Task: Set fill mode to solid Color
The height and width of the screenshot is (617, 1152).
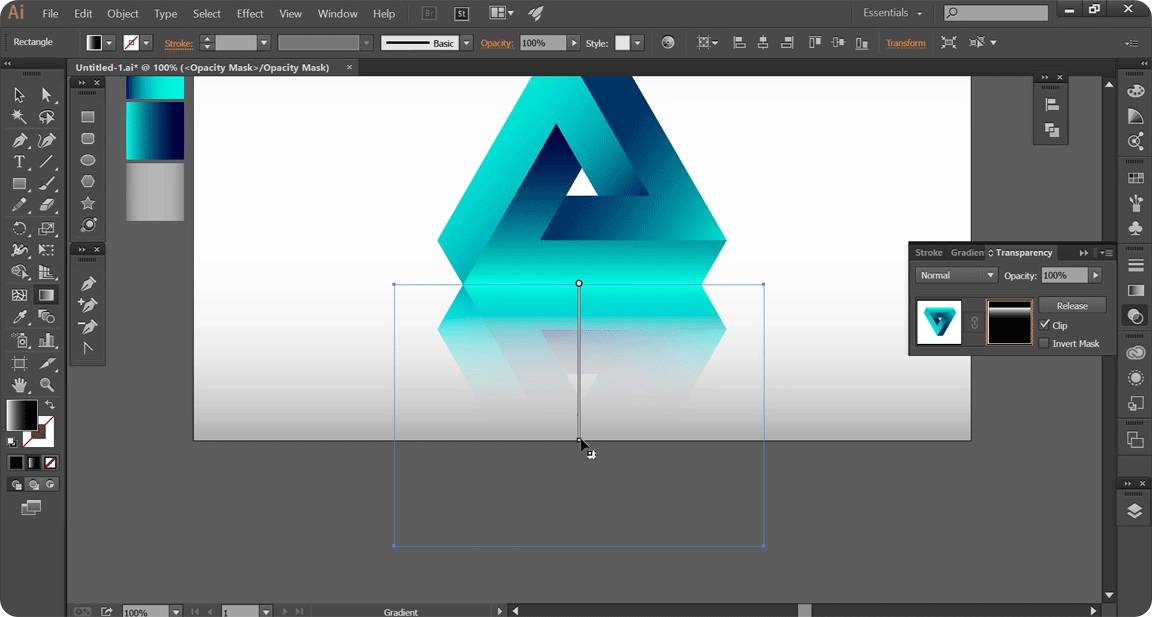Action: click(15, 463)
